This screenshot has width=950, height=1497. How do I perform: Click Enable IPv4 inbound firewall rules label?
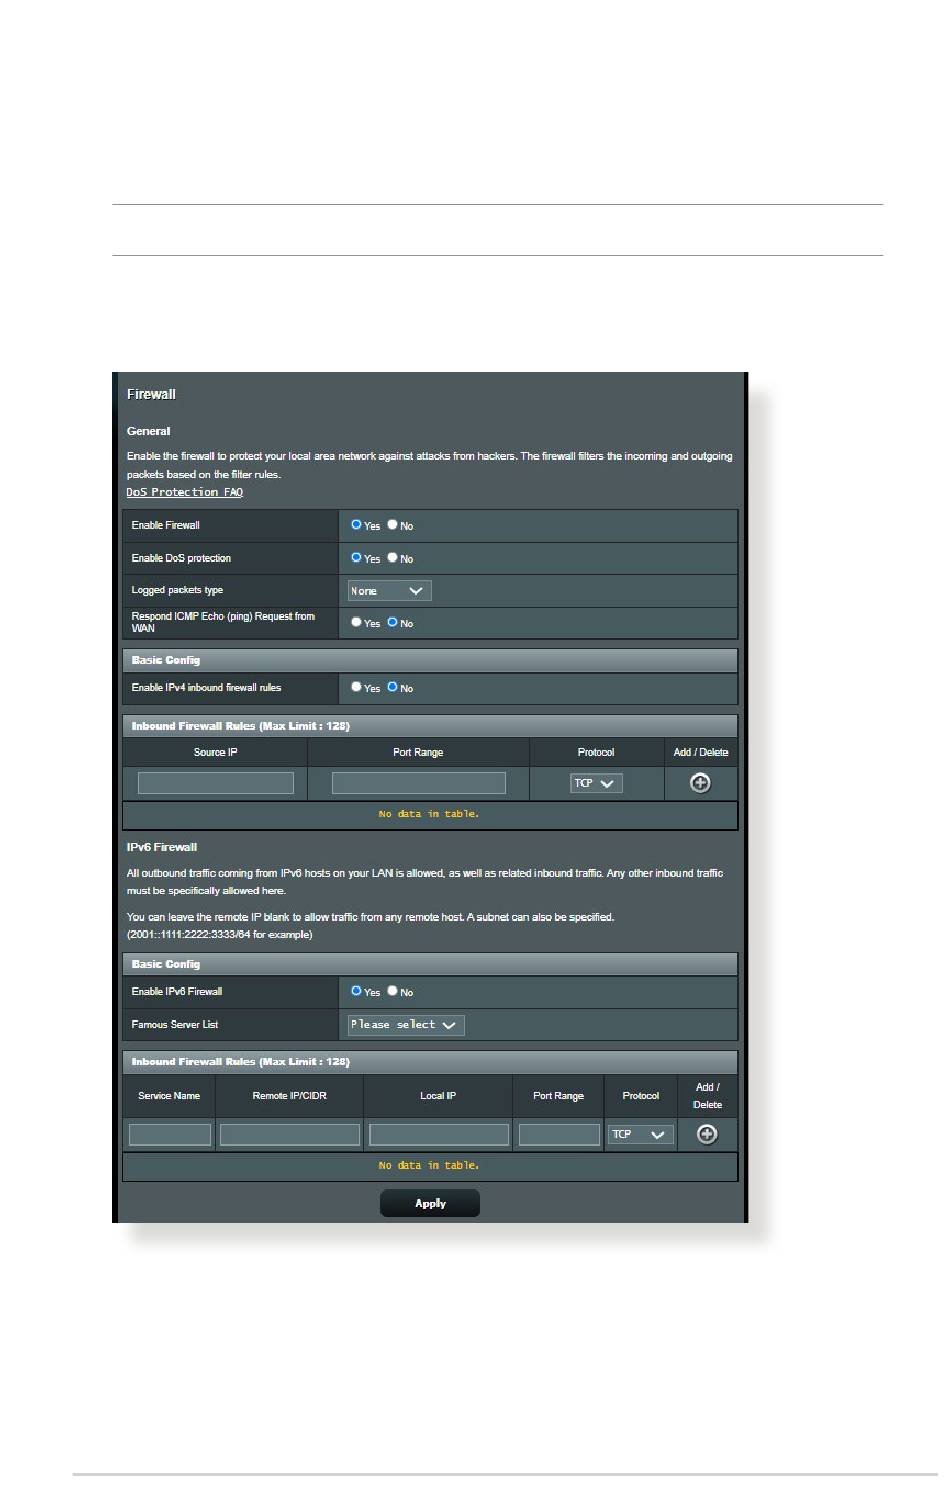pyautogui.click(x=206, y=687)
